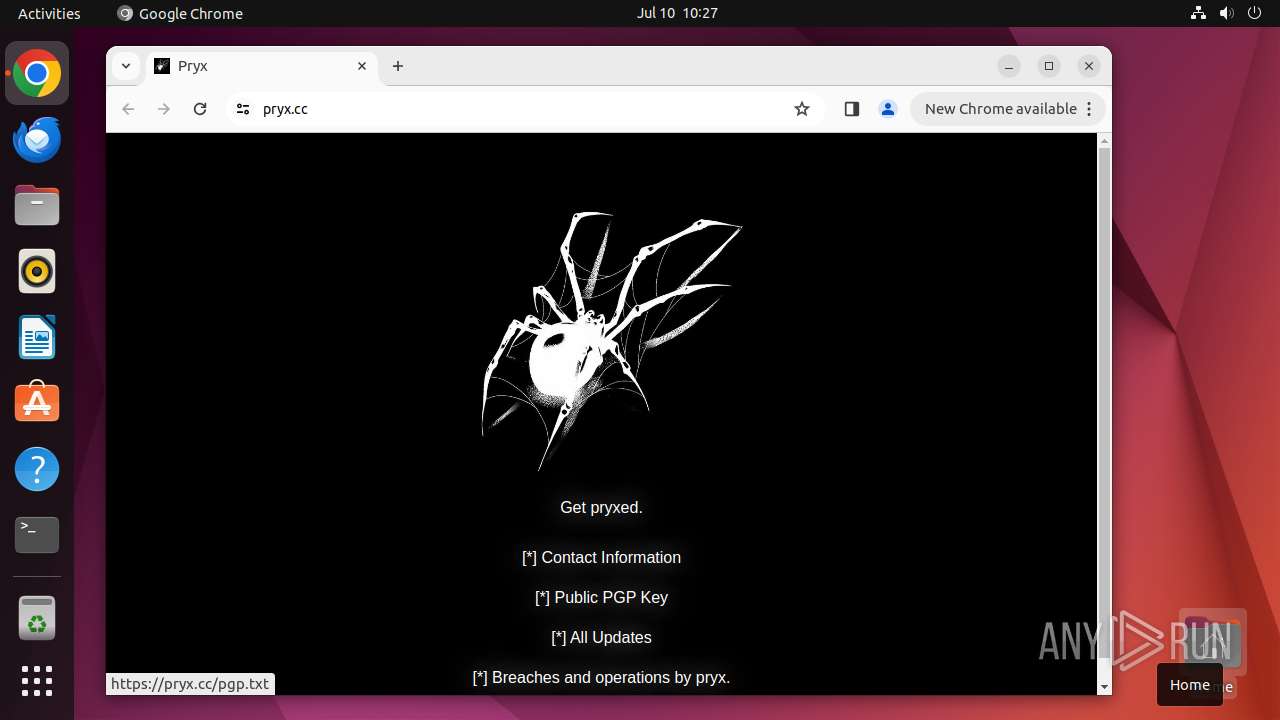Click the page scrollbar down arrow
The height and width of the screenshot is (720, 1280).
[1104, 687]
